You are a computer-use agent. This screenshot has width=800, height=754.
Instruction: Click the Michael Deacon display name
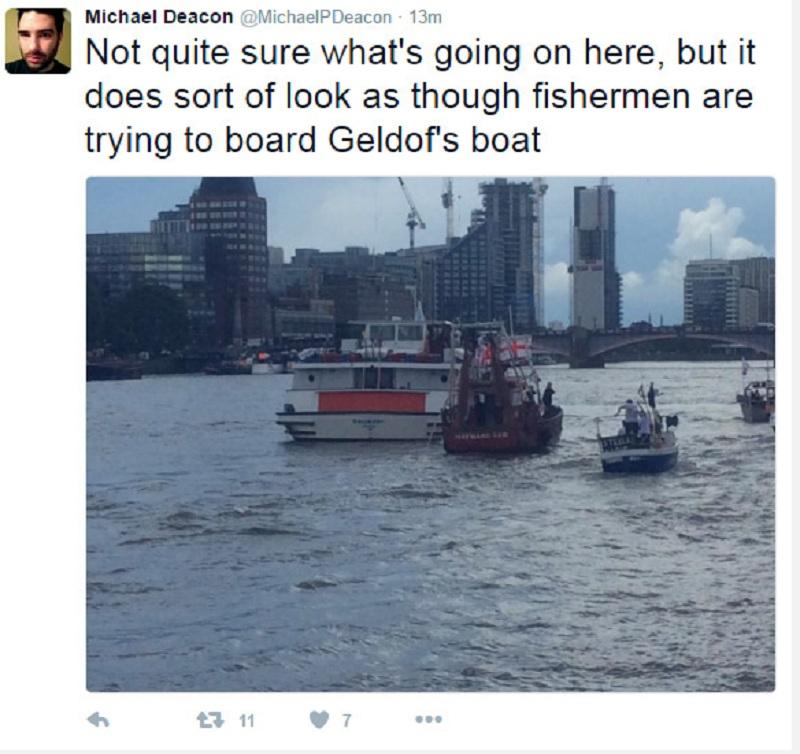[159, 17]
